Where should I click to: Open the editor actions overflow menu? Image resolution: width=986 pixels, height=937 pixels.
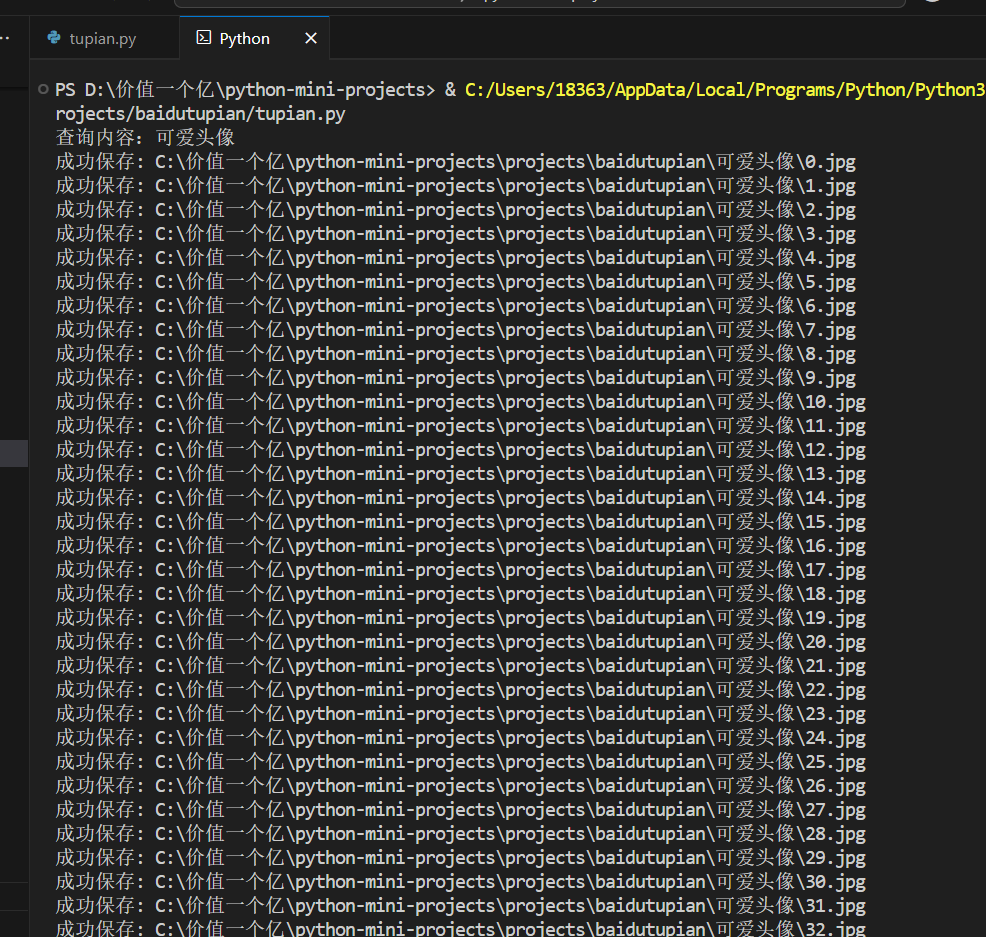(6, 37)
